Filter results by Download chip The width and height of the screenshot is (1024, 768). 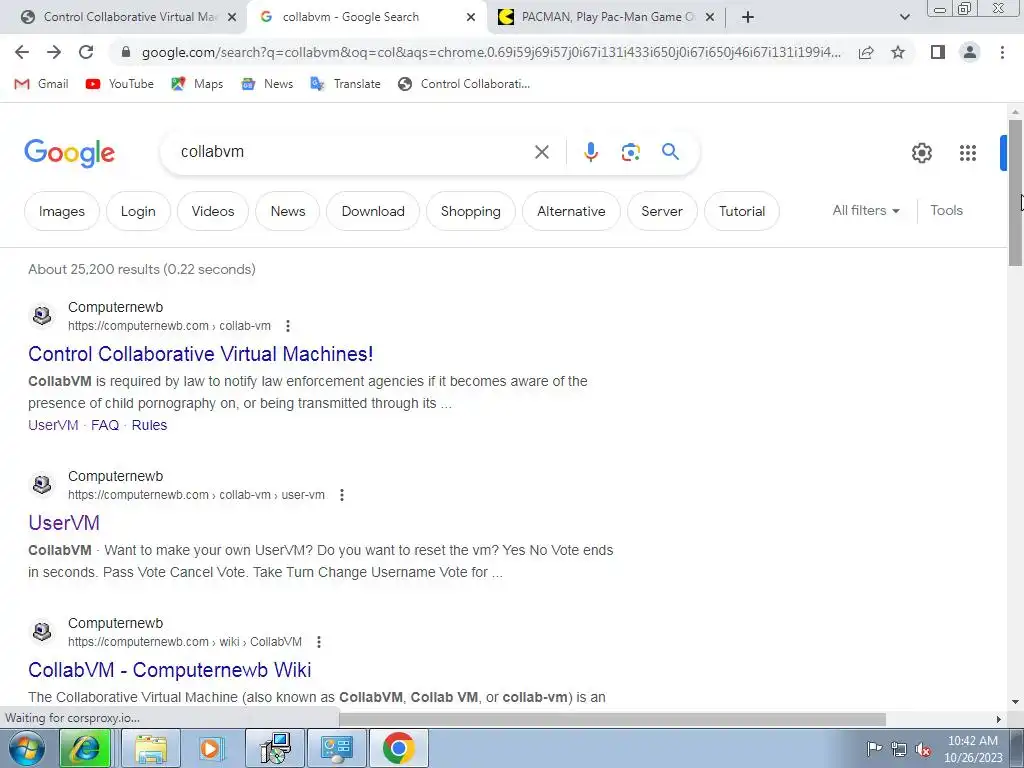tap(373, 211)
